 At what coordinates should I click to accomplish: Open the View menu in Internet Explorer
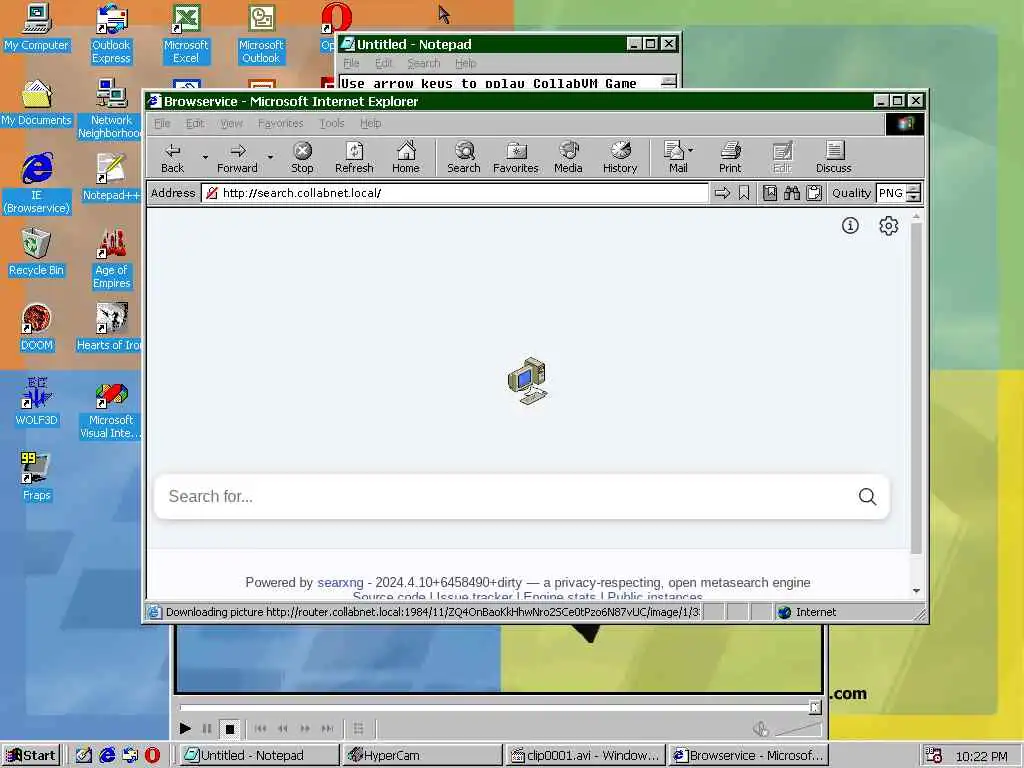[x=231, y=123]
